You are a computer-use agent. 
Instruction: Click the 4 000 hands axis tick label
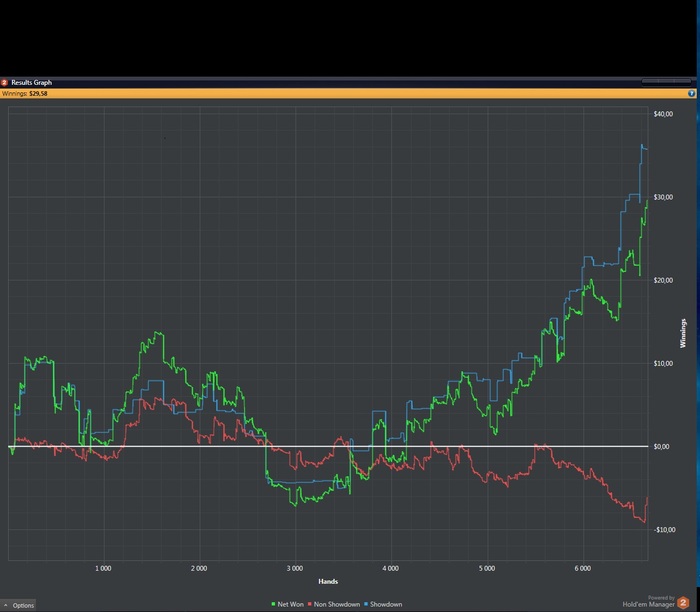pyautogui.click(x=391, y=568)
